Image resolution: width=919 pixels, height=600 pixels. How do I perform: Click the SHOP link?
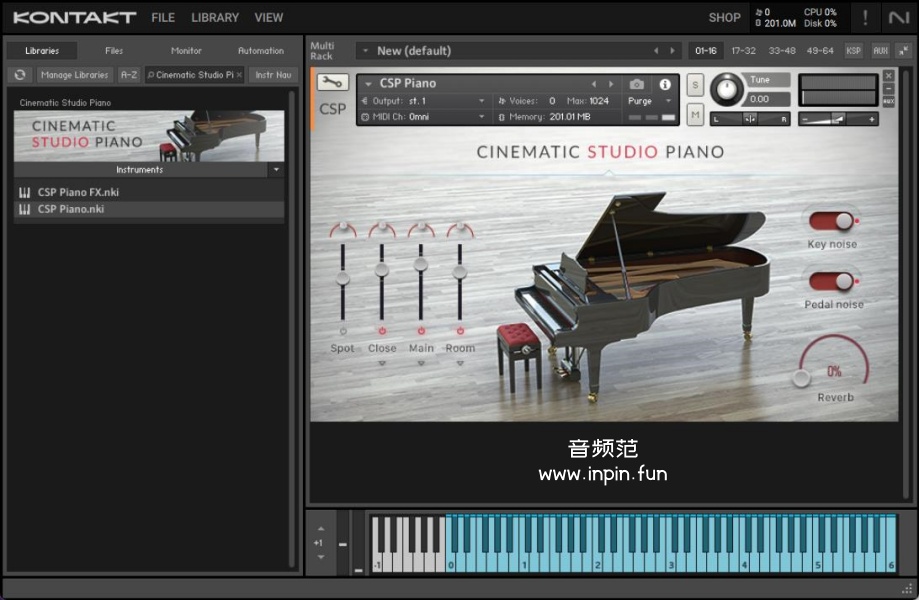pyautogui.click(x=724, y=18)
